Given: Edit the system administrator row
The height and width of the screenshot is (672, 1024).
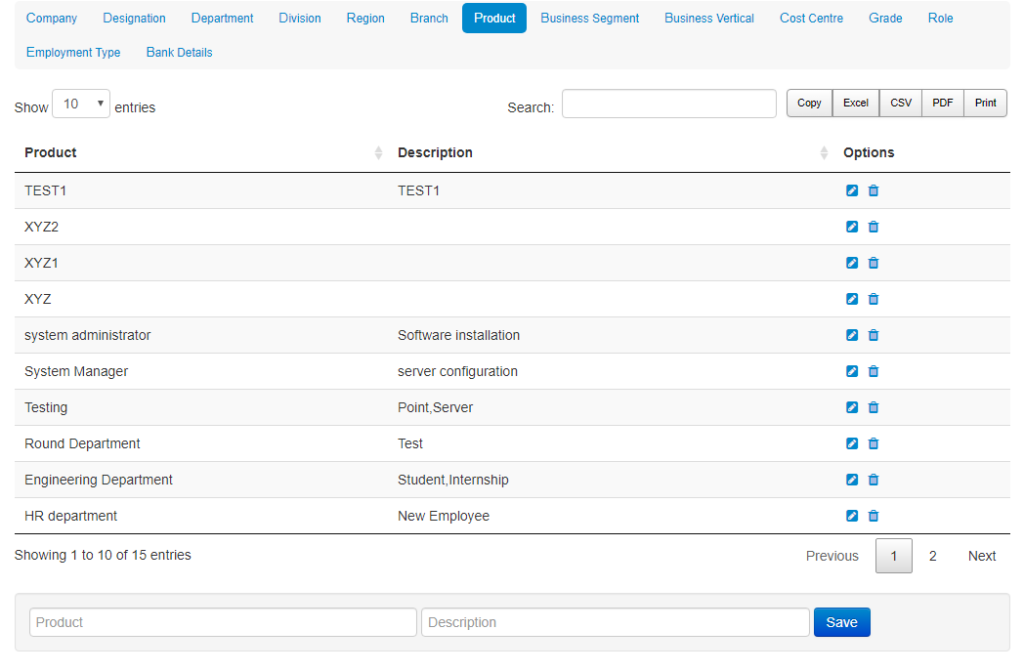Looking at the screenshot, I should pyautogui.click(x=851, y=335).
